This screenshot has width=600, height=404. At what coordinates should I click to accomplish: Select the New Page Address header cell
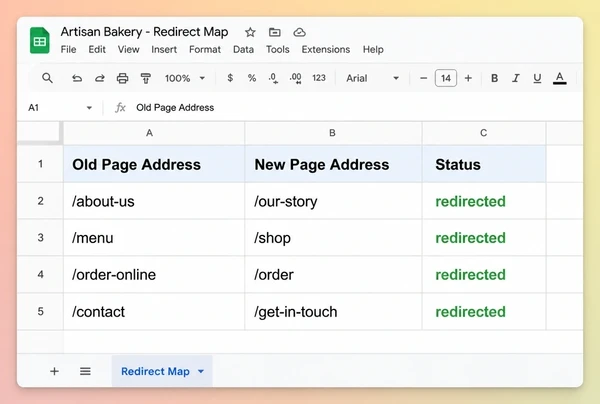click(333, 164)
